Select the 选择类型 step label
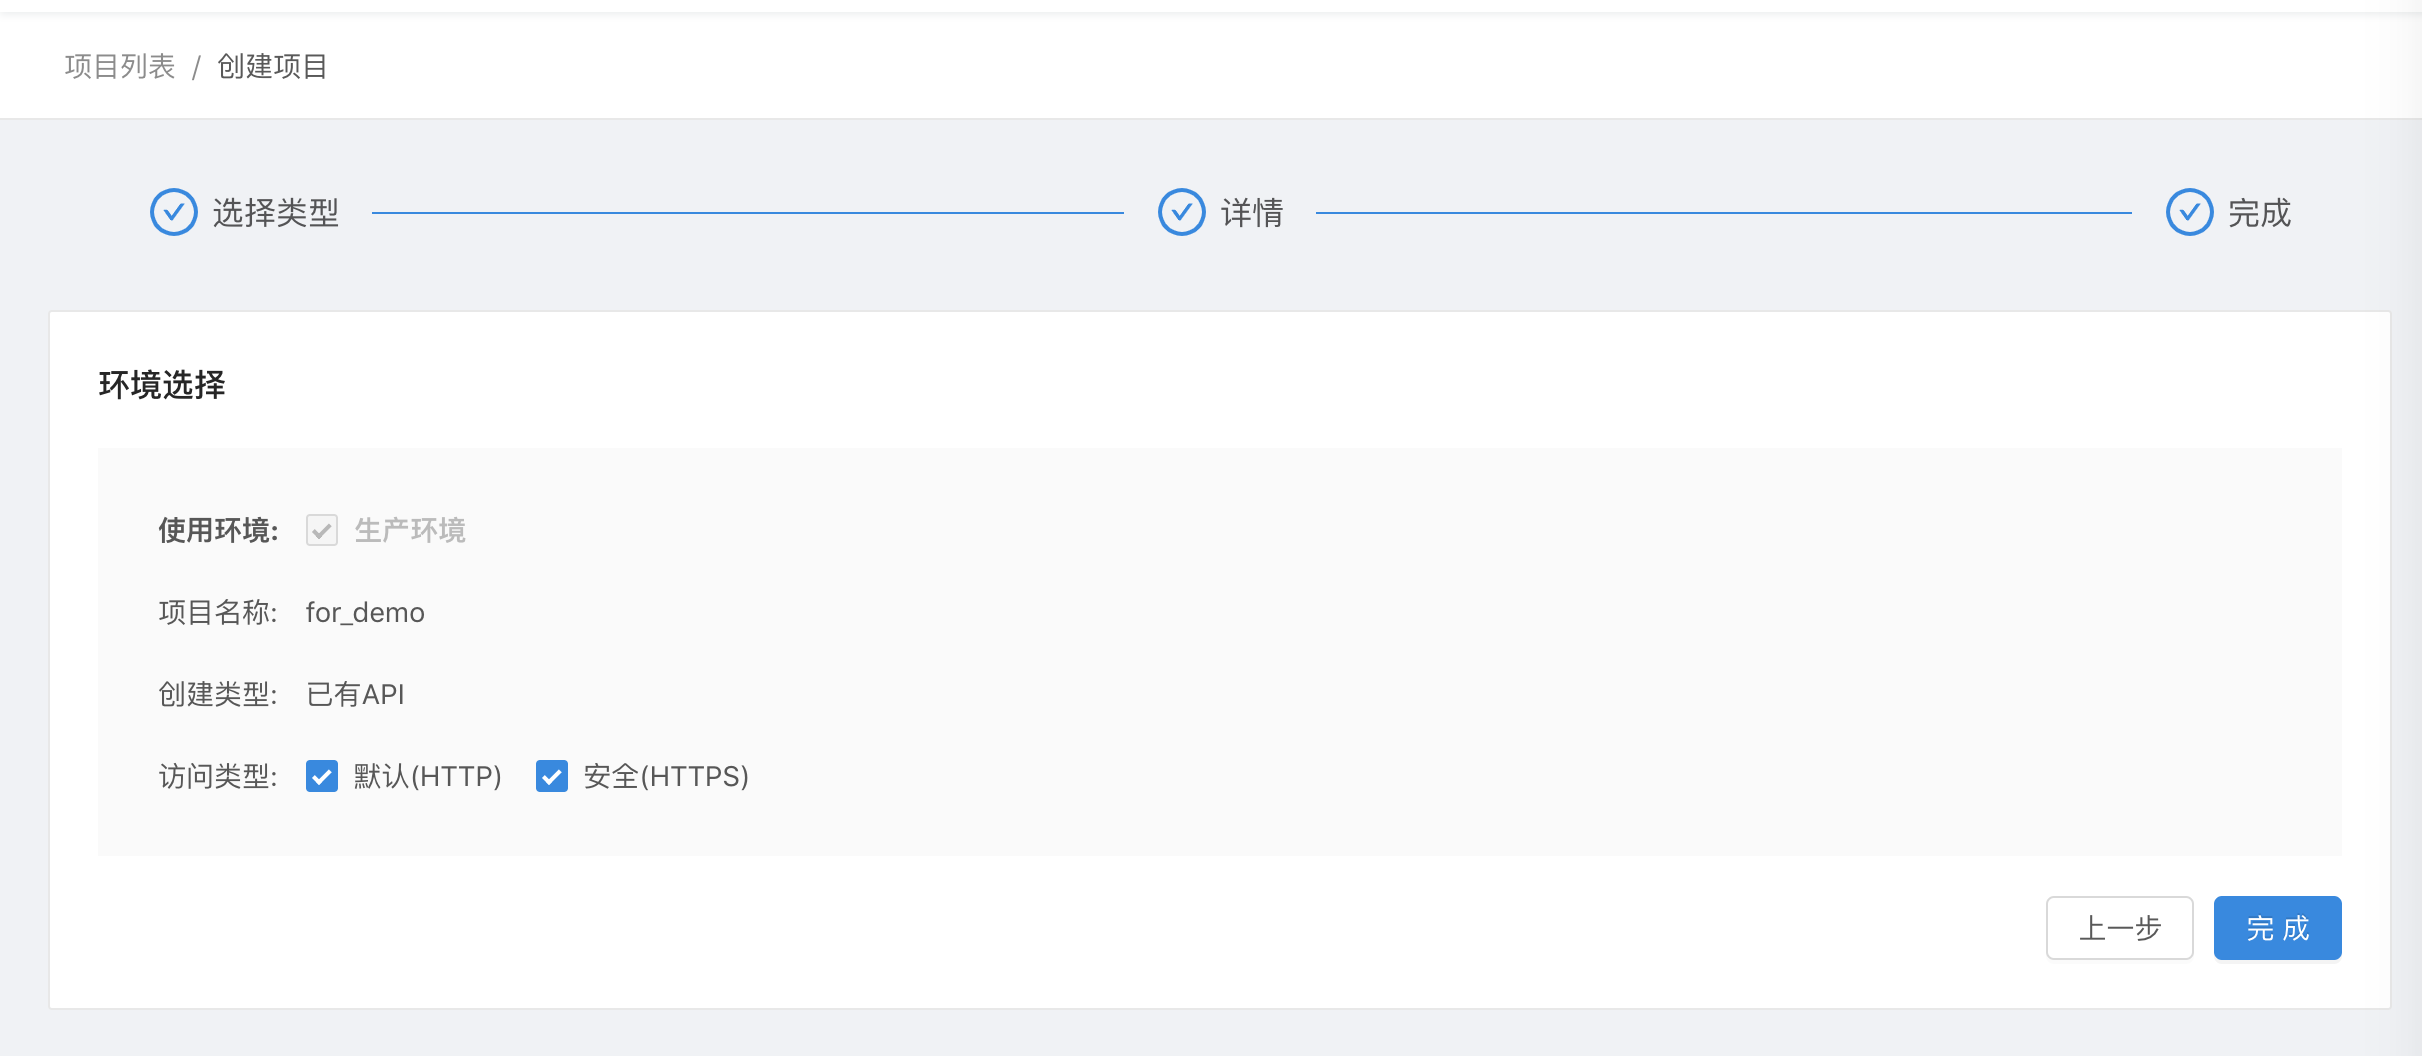Image resolution: width=2422 pixels, height=1056 pixels. (x=276, y=213)
